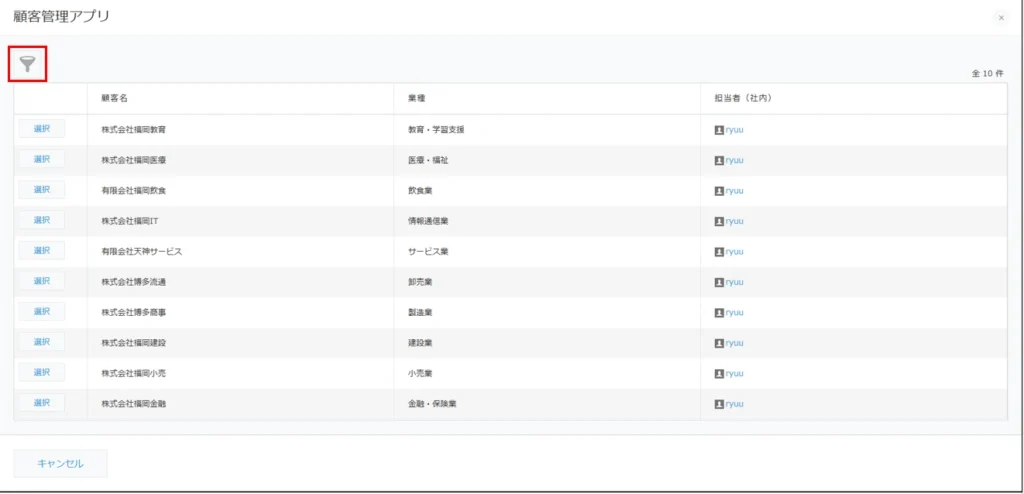1024x494 pixels.
Task: Click user icon in 有限会社天神サービス row
Action: pyautogui.click(x=719, y=252)
